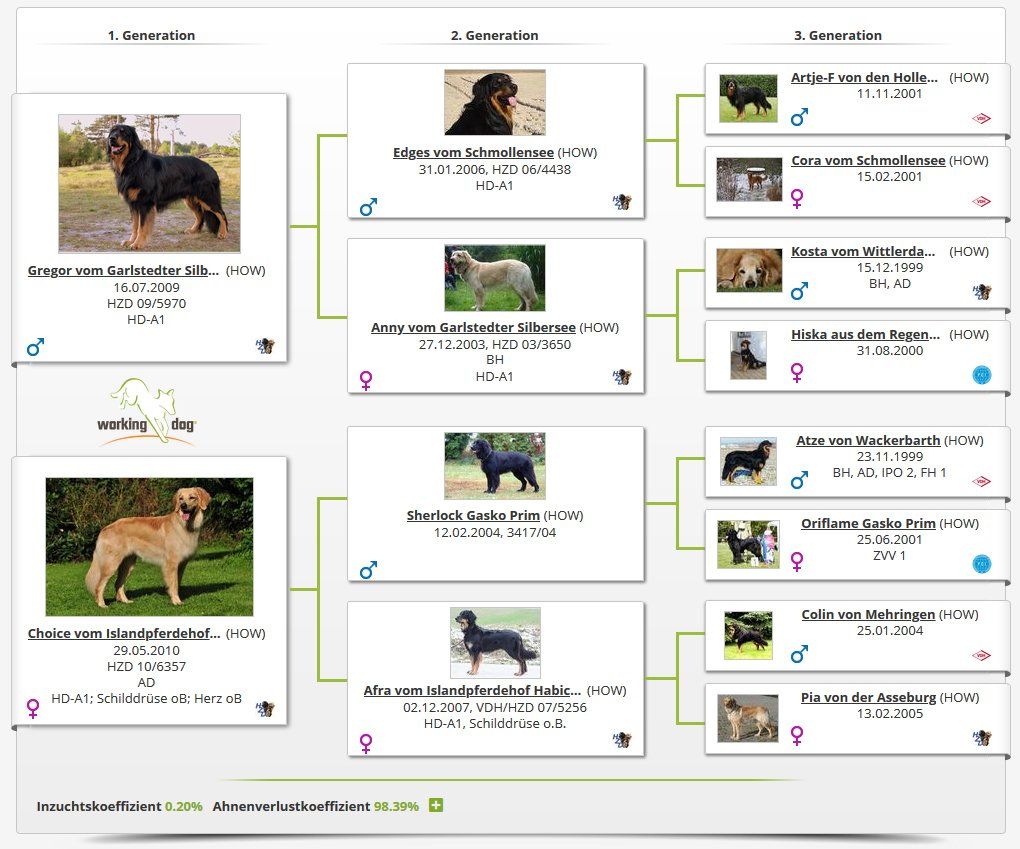Click the female symbol on Choice's card
Image resolution: width=1020 pixels, height=849 pixels.
coord(33,708)
